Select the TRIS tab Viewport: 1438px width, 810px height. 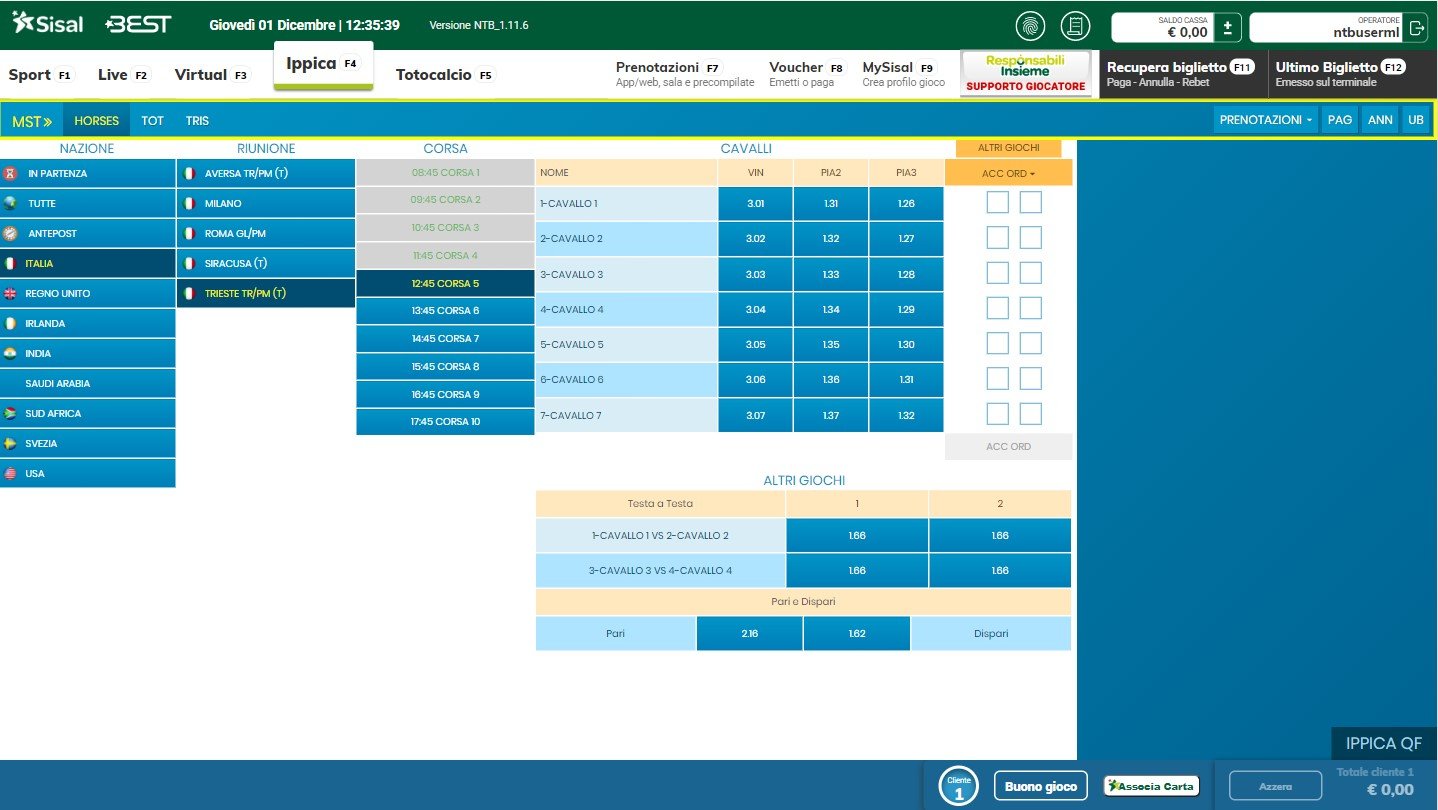(x=197, y=121)
